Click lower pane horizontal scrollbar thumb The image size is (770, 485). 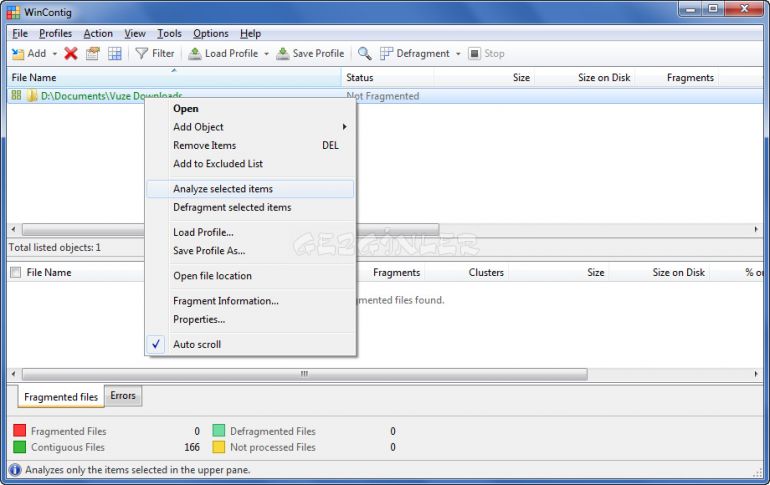[304, 374]
